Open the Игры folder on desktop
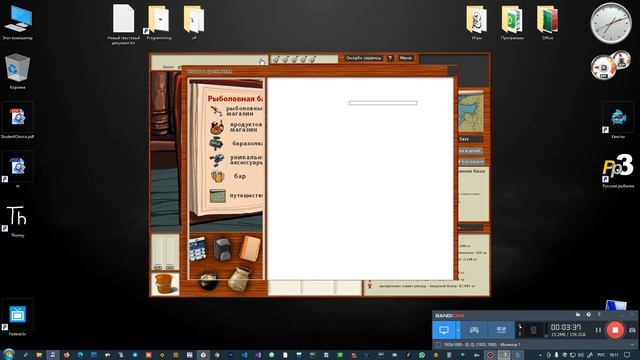Image resolution: width=640 pixels, height=360 pixels. coord(477,22)
